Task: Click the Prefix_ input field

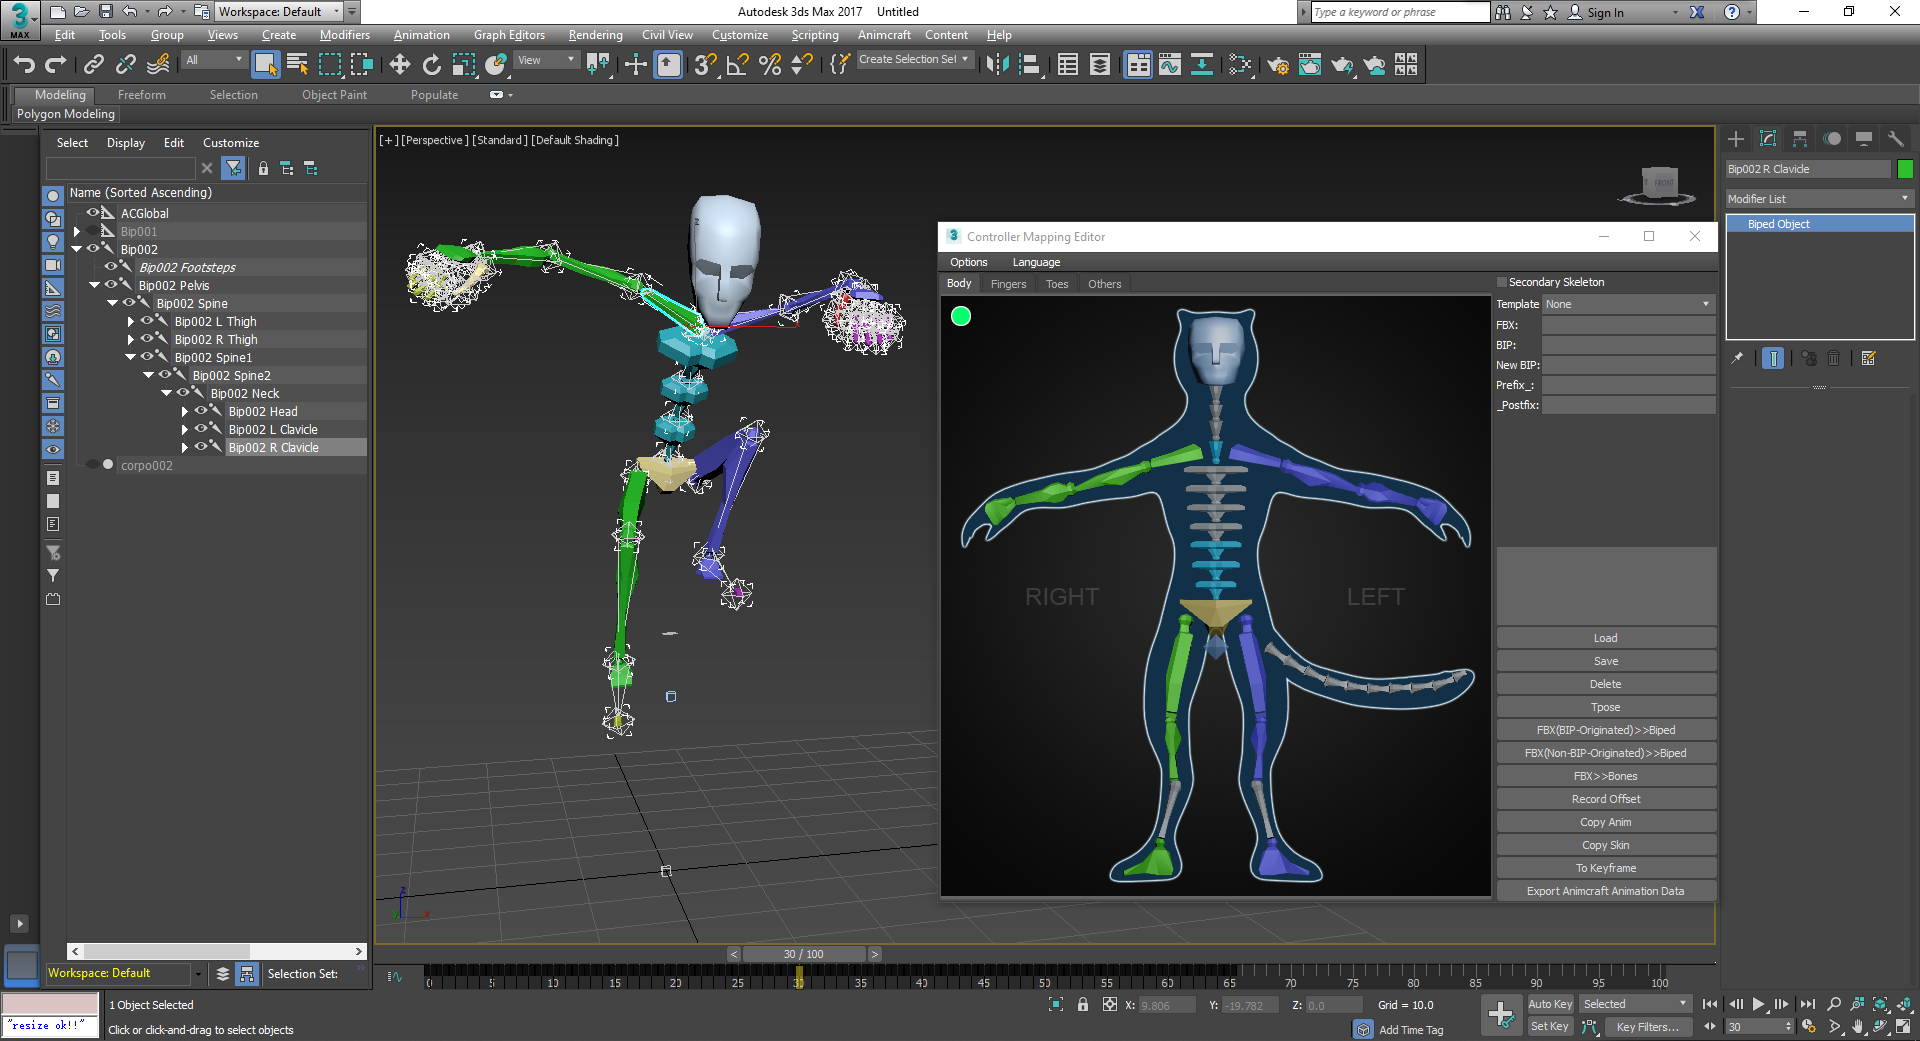Action: point(1627,385)
